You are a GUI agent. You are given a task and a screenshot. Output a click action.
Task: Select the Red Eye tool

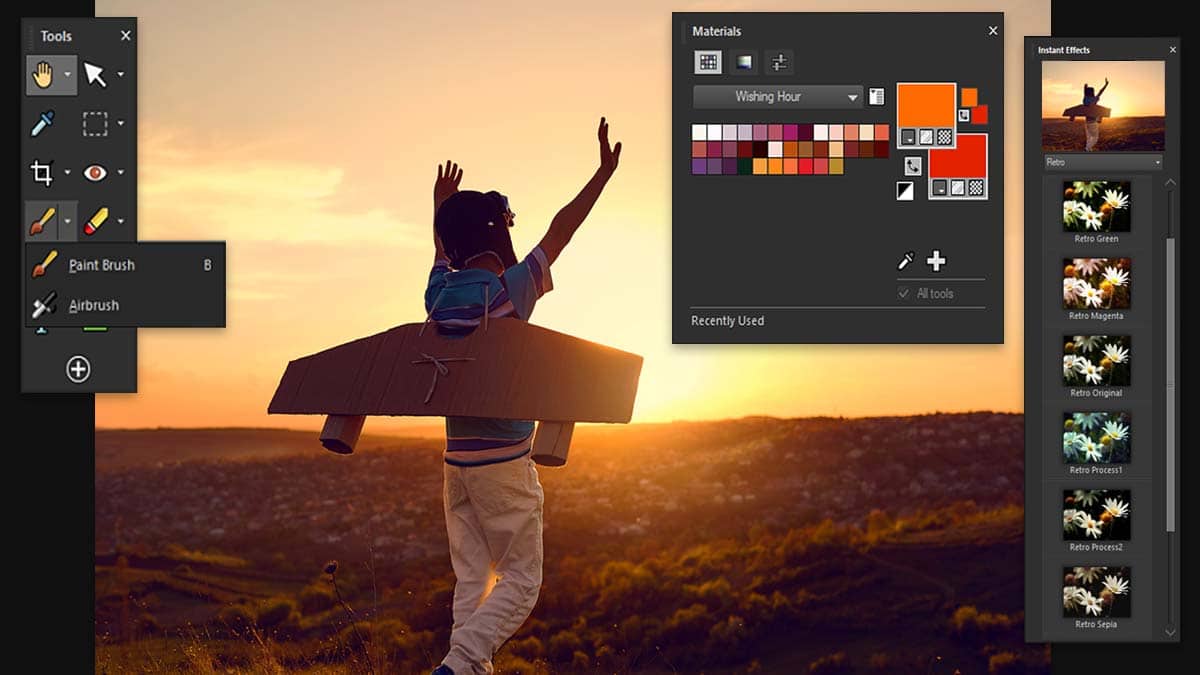click(x=95, y=173)
